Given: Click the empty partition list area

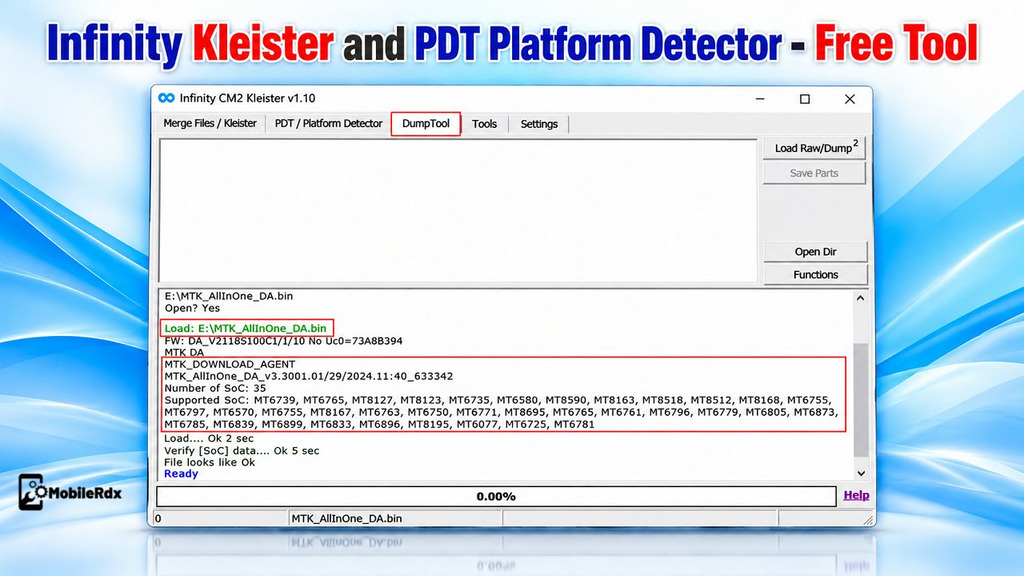Looking at the screenshot, I should (x=458, y=210).
